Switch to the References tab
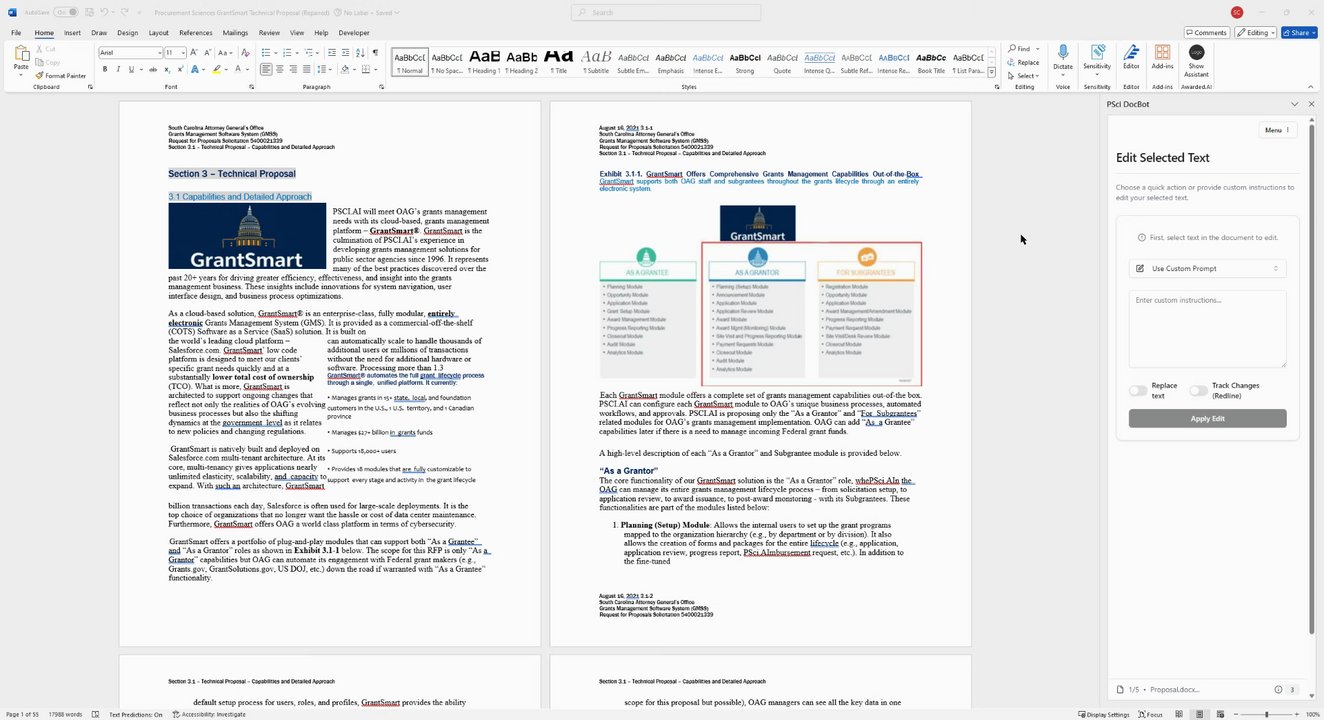The height and width of the screenshot is (720, 1324). point(196,32)
